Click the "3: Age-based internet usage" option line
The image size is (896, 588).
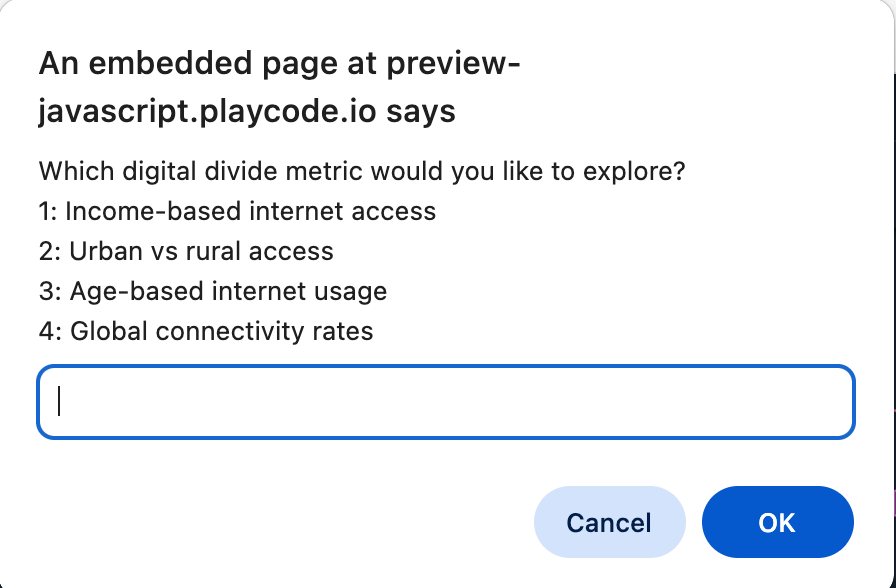pyautogui.click(x=213, y=291)
